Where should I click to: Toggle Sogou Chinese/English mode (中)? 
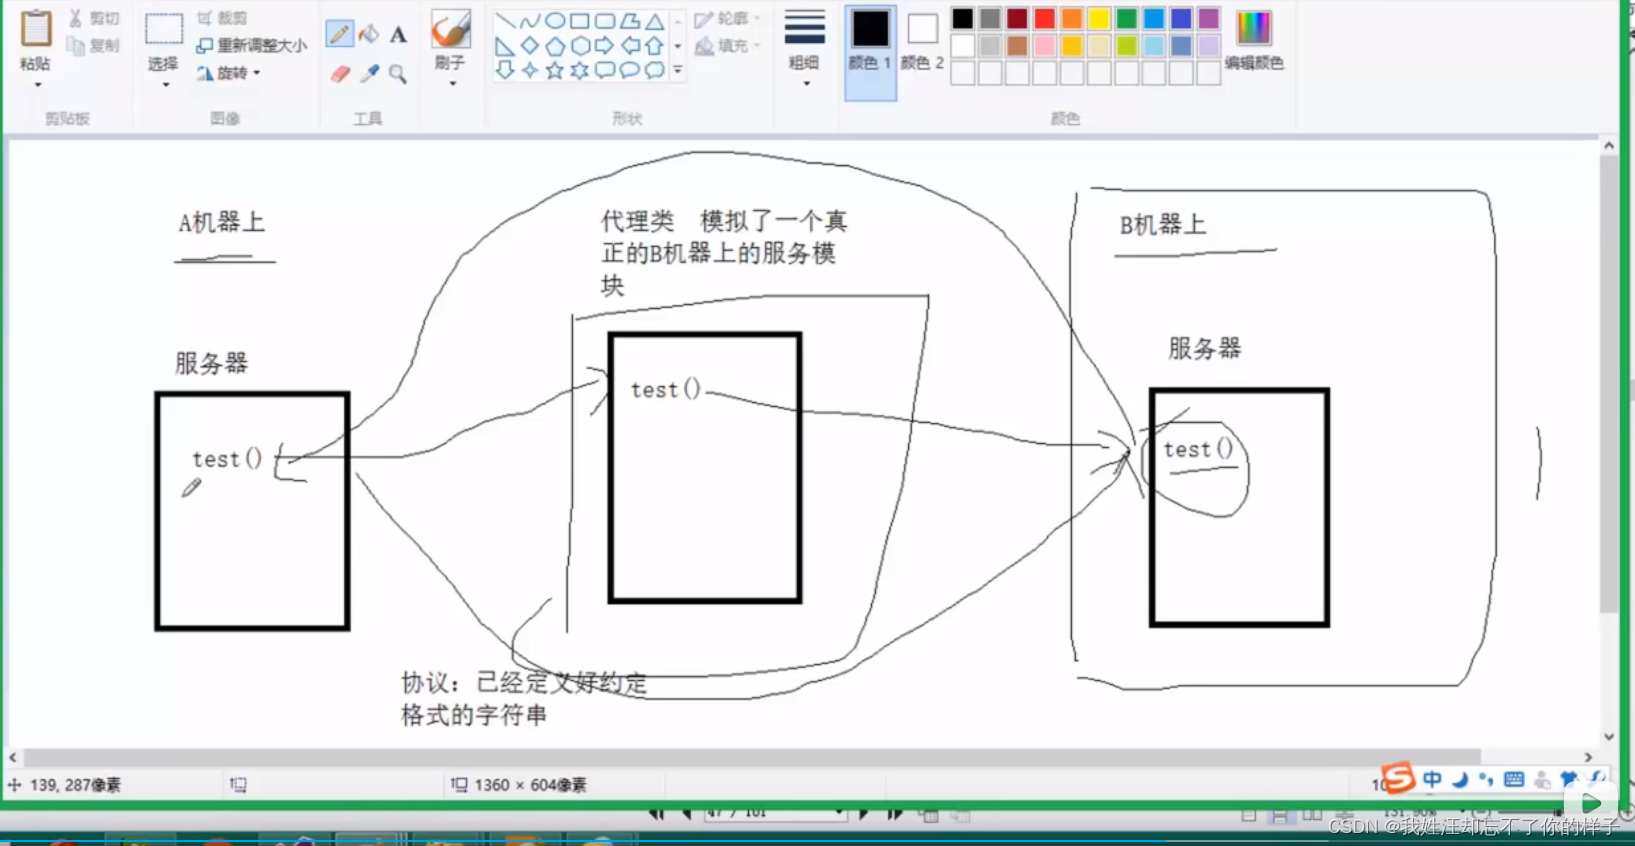pos(1433,779)
